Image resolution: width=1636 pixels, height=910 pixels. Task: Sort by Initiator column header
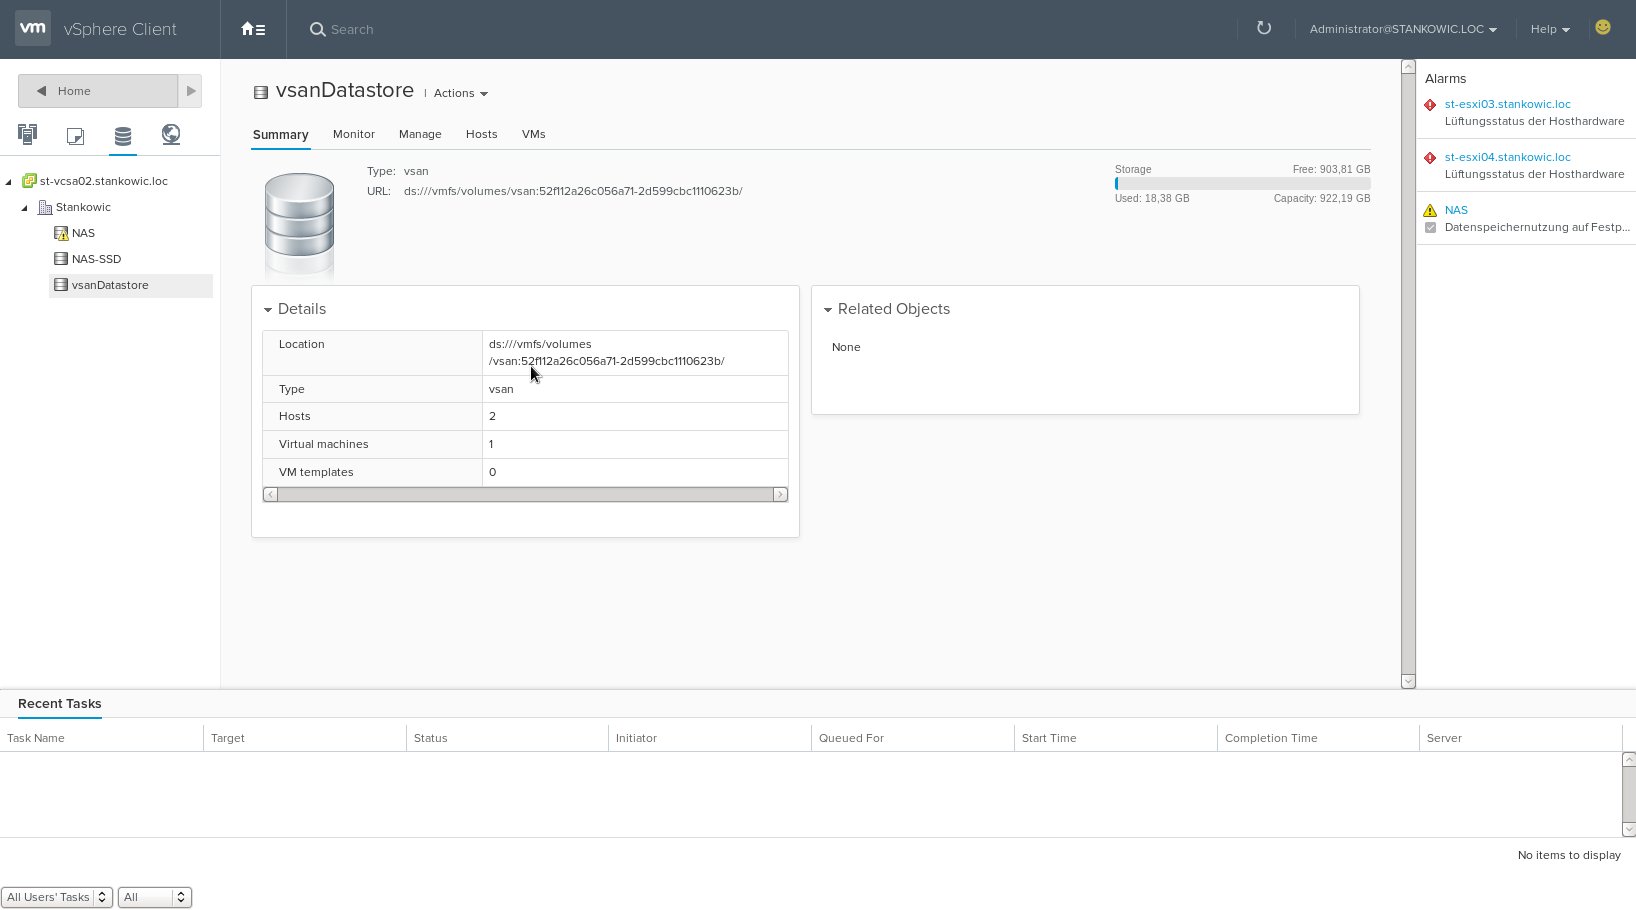710,738
